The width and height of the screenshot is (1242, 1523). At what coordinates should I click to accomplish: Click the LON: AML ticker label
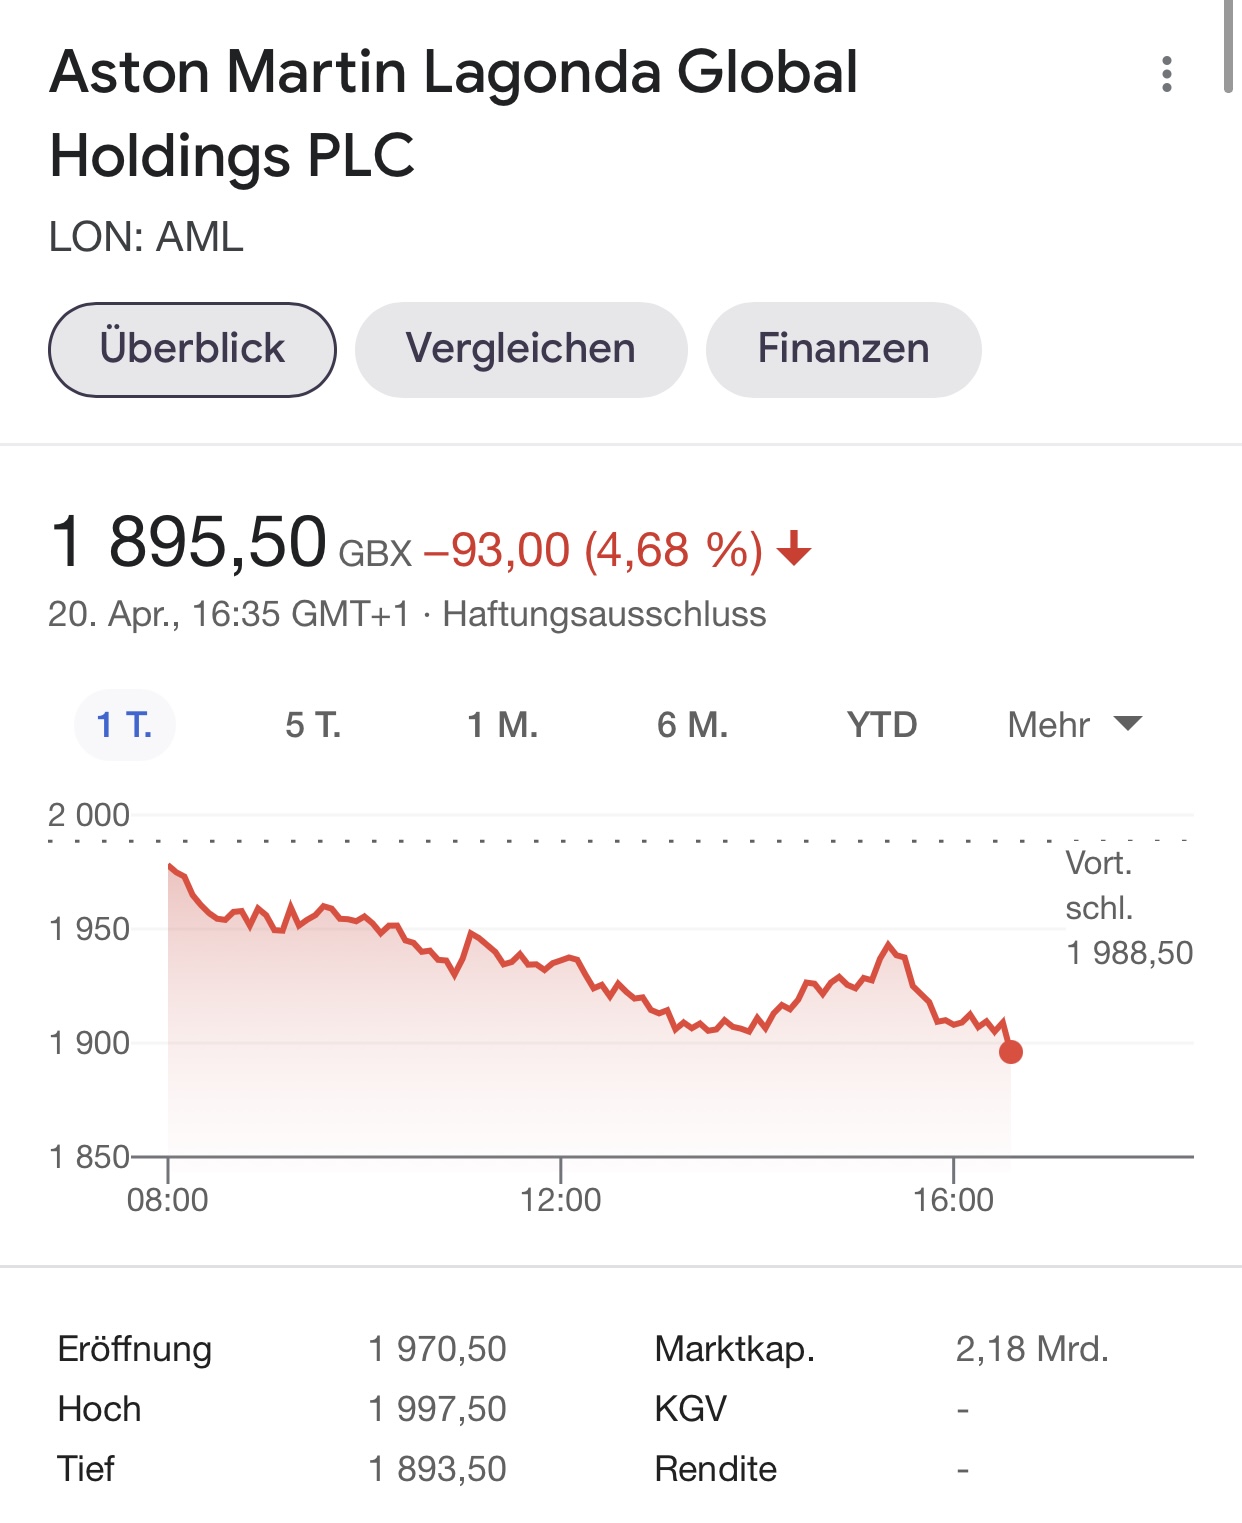146,237
